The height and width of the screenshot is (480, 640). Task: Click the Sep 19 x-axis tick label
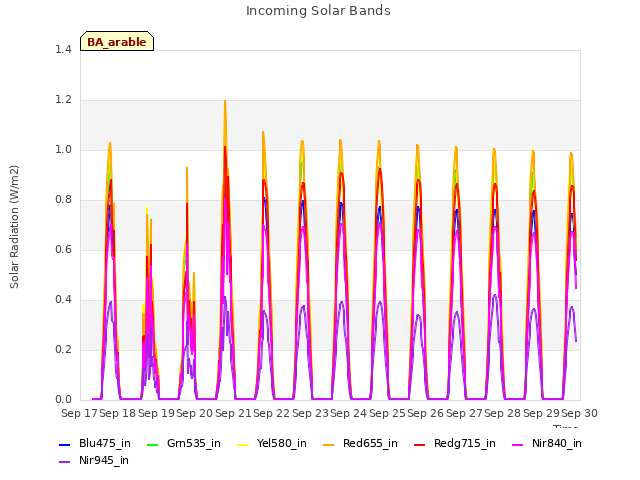(156, 413)
